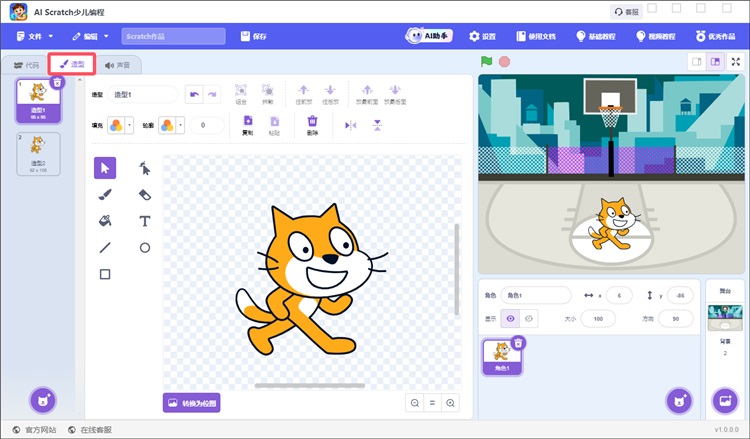Open the 填充 fill color dropdown
The height and width of the screenshot is (439, 750).
(121, 125)
